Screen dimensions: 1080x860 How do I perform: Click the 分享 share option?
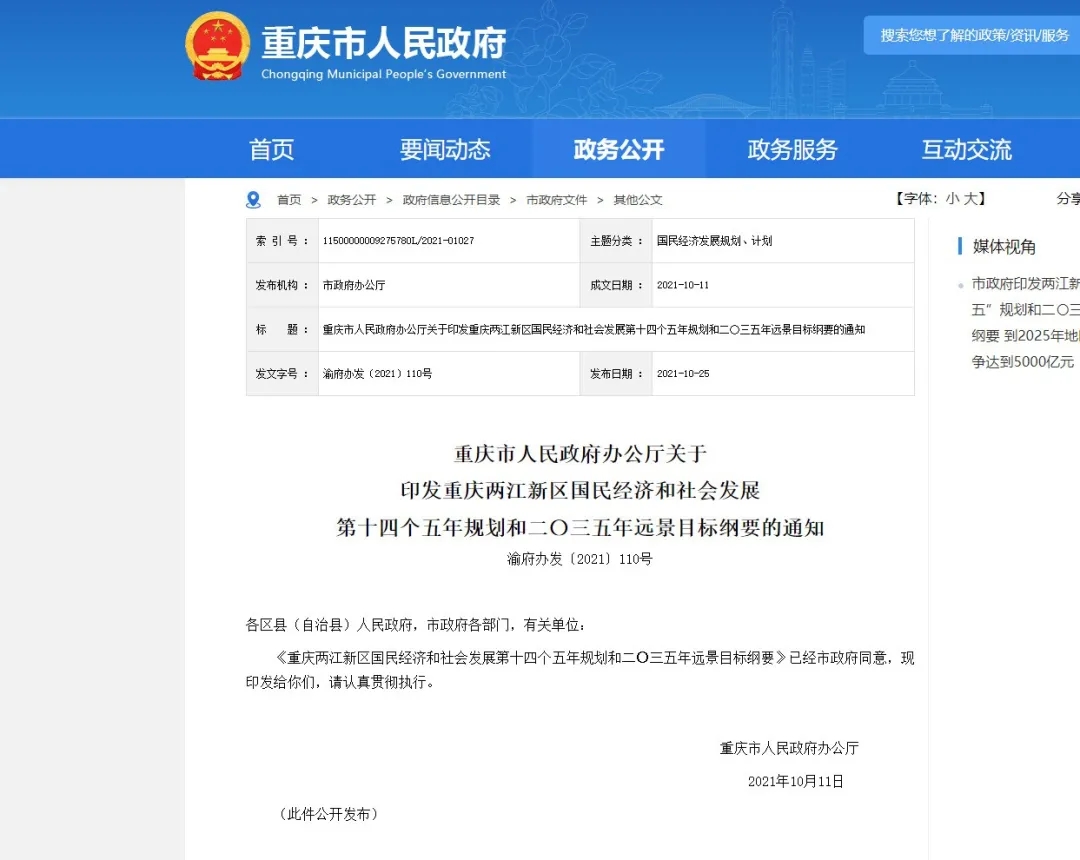[1068, 199]
